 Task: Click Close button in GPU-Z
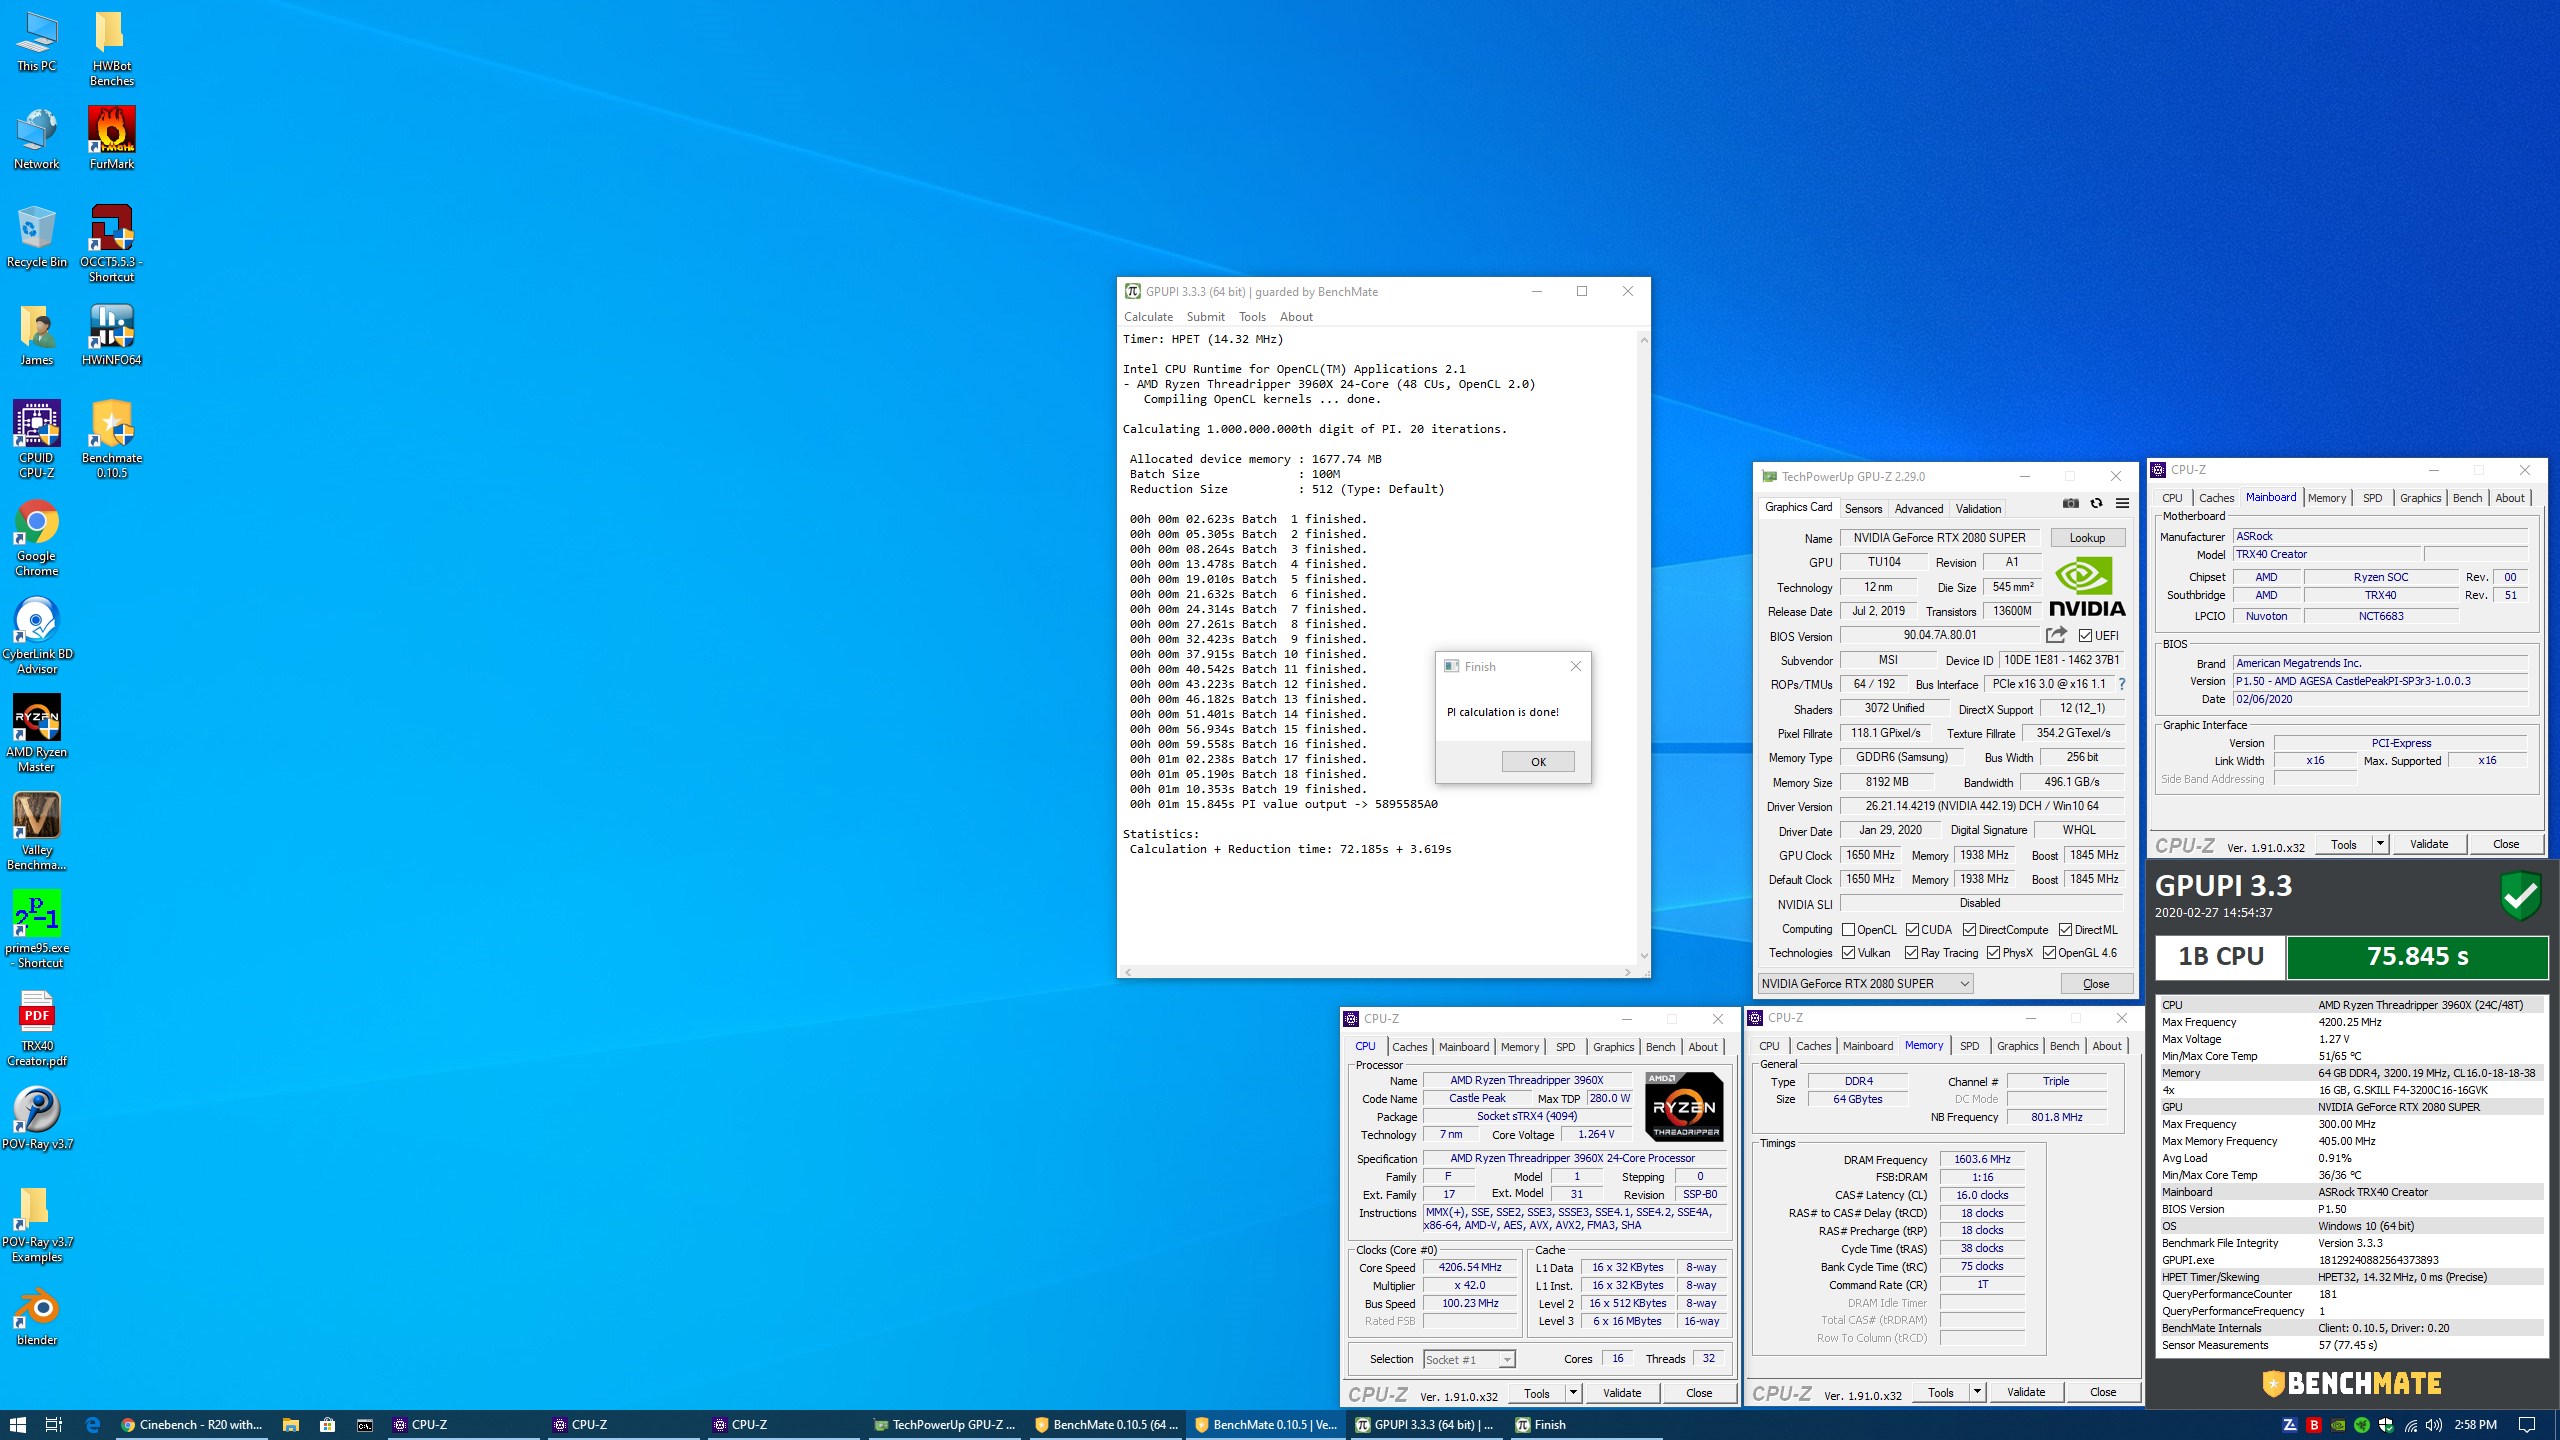pyautogui.click(x=2096, y=984)
